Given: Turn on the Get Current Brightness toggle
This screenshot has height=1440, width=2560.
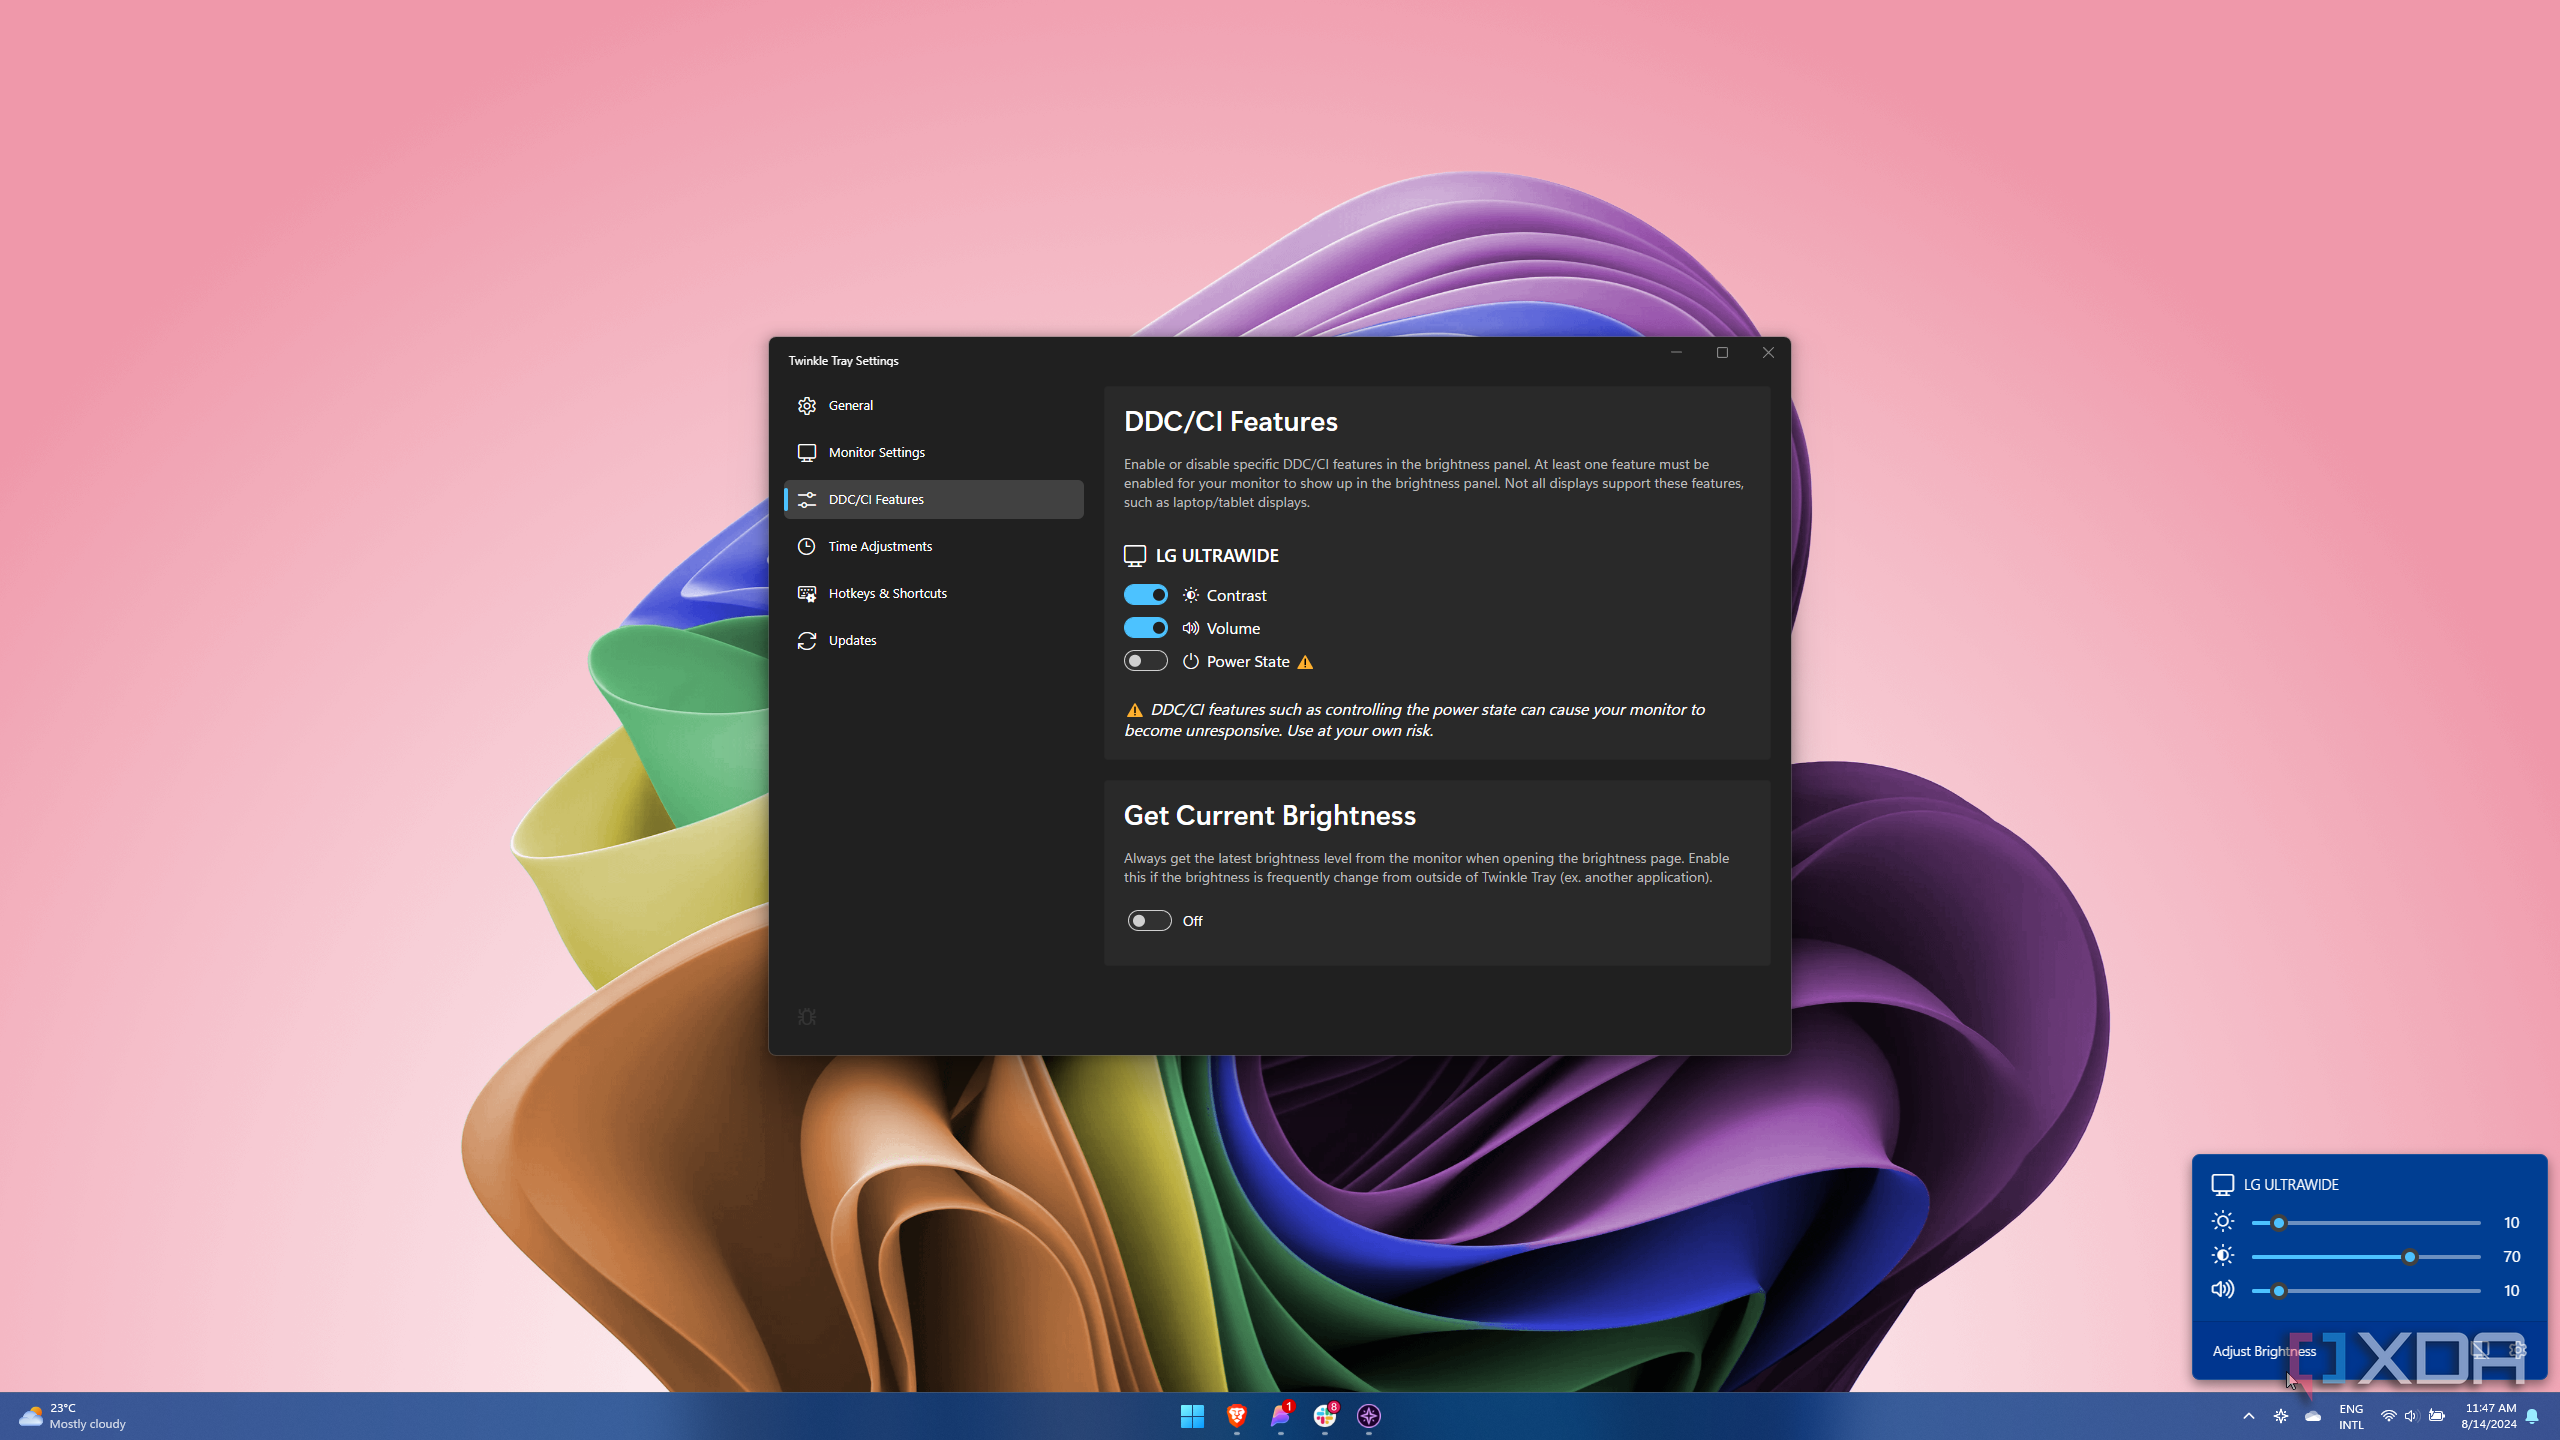Looking at the screenshot, I should 1149,921.
